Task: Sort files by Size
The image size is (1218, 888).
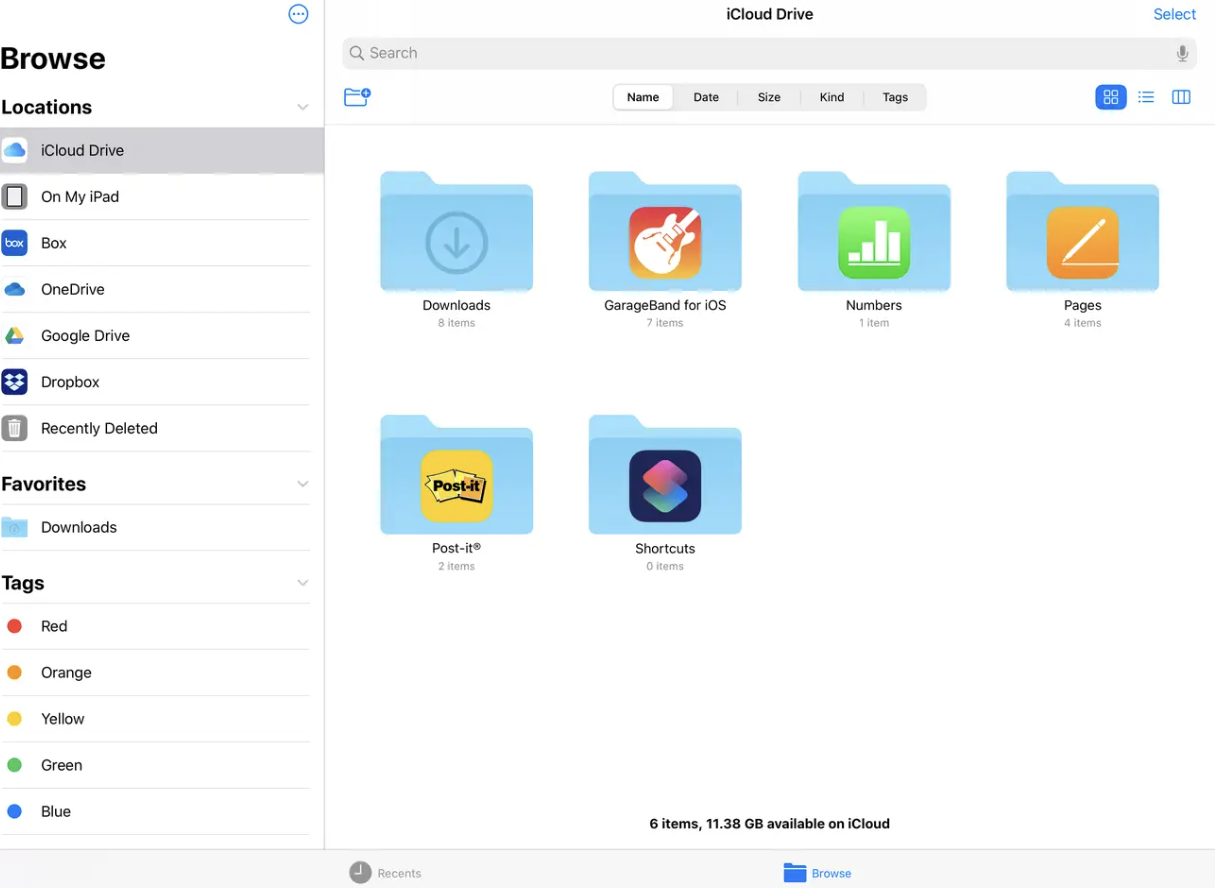Action: click(769, 97)
